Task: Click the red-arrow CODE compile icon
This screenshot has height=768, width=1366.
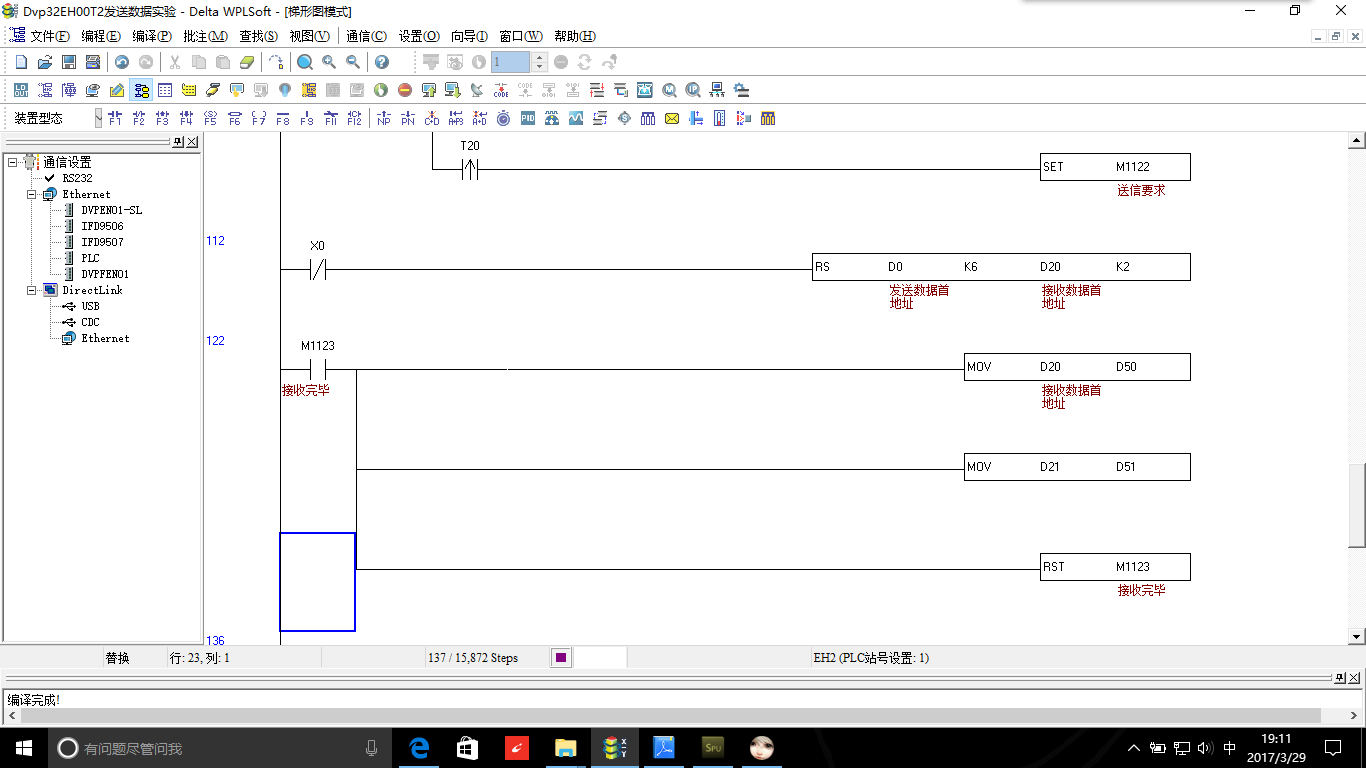Action: tap(500, 90)
